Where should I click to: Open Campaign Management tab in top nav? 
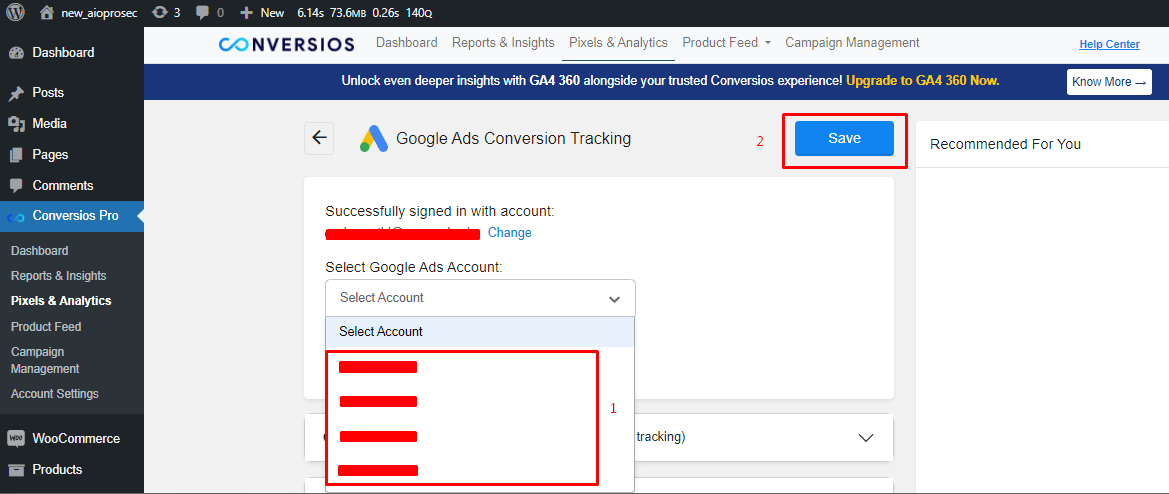852,42
